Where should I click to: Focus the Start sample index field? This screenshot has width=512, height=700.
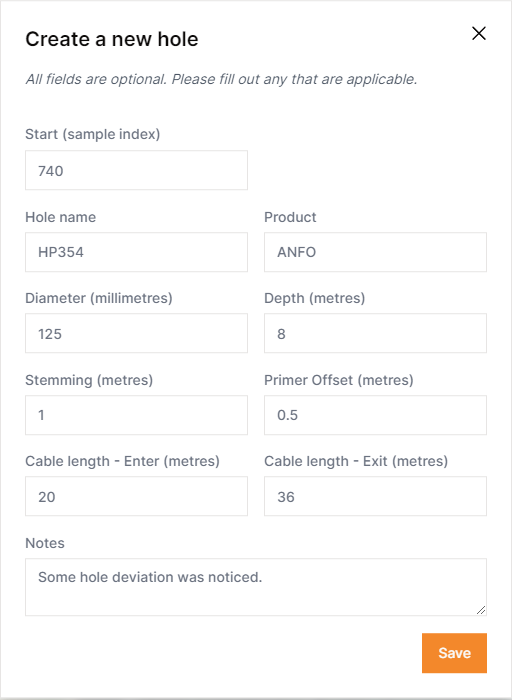[136, 170]
